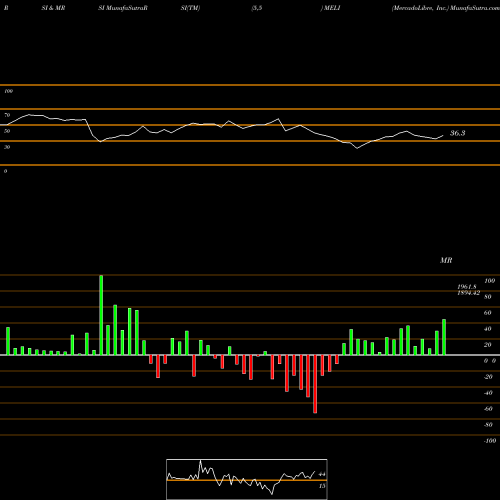Click the MELI ticker text in the header
The height and width of the screenshot is (500, 500).
click(x=332, y=8)
